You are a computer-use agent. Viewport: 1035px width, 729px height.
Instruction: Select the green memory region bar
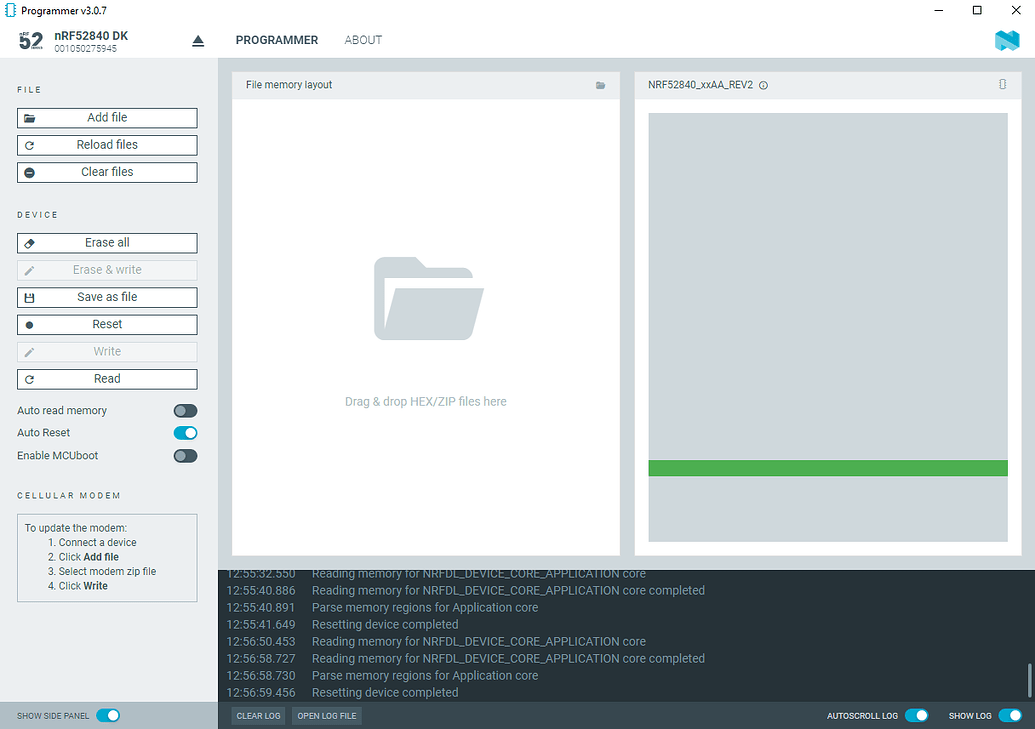tap(828, 466)
